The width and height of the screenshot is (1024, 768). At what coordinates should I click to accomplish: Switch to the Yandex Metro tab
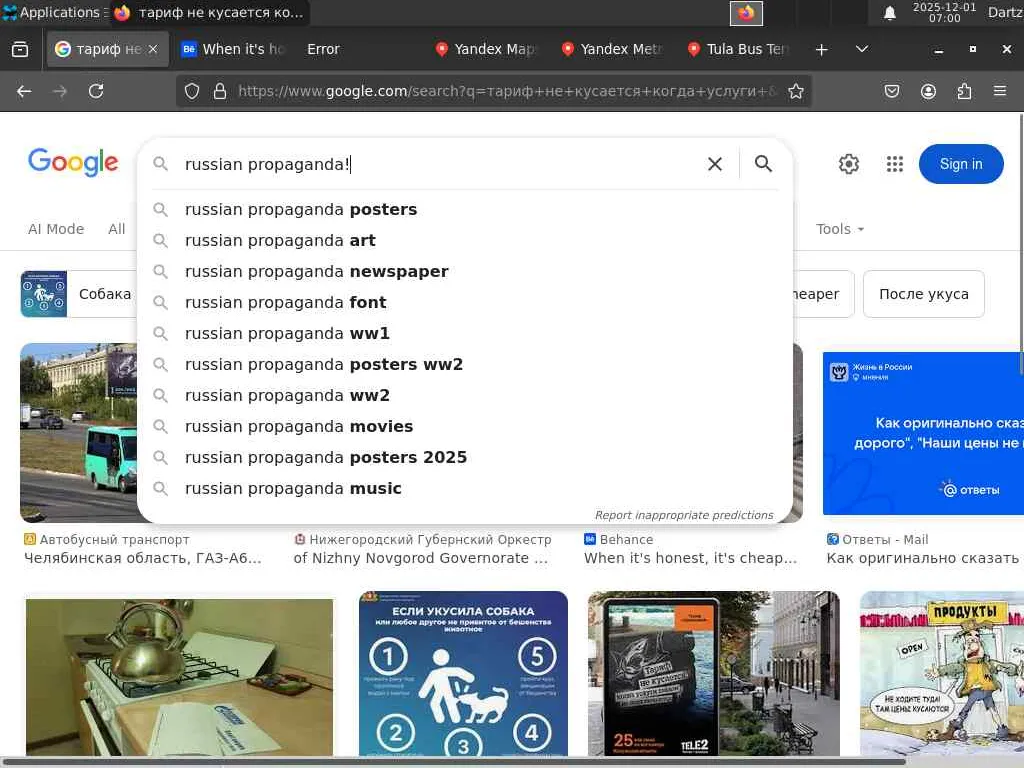pyautogui.click(x=613, y=49)
